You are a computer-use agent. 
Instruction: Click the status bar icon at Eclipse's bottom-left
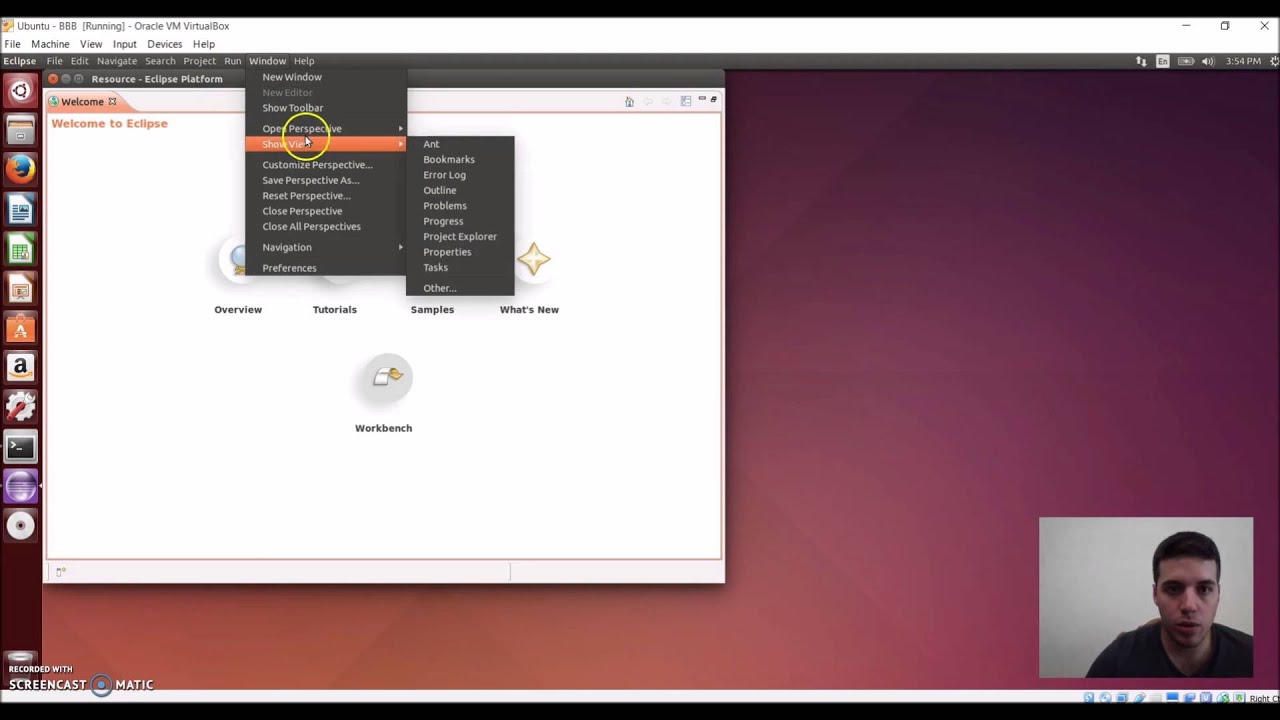pos(60,572)
